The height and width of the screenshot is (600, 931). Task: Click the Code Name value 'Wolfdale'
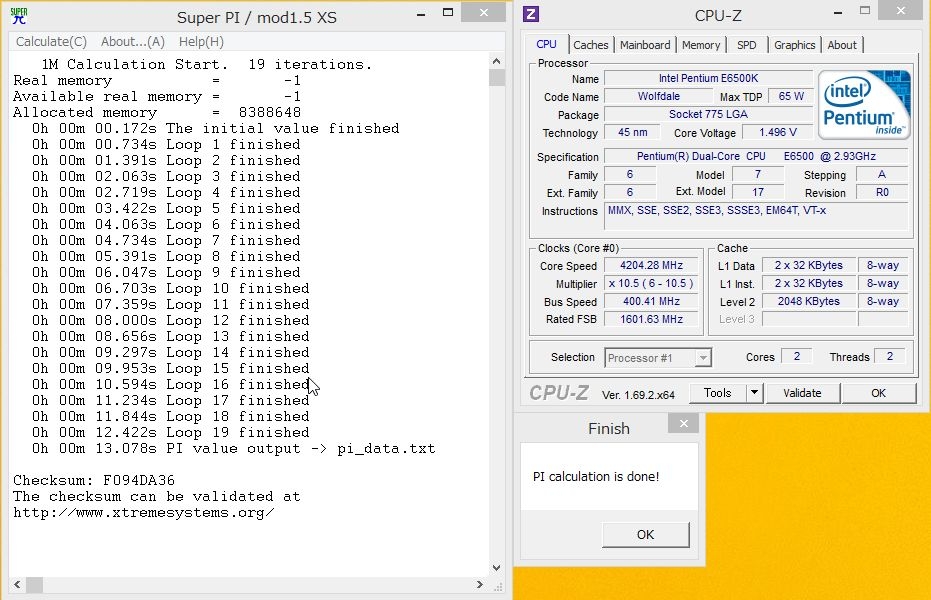click(x=658, y=96)
